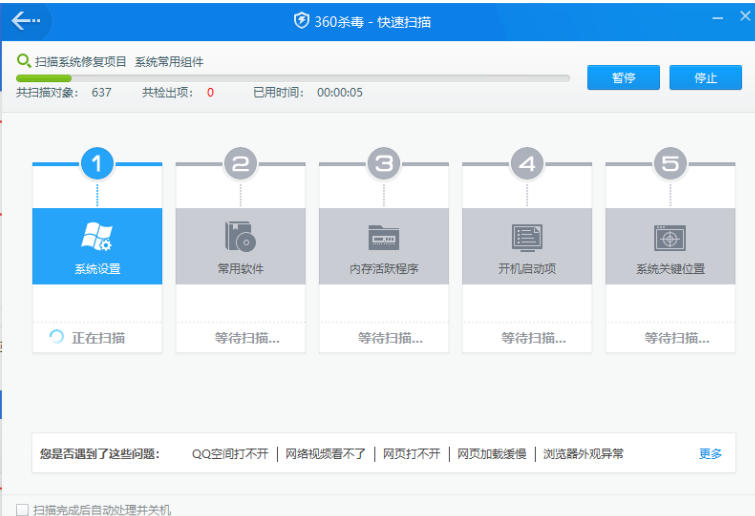The height and width of the screenshot is (516, 755).
Task: Select the 开机启动项 monitor icon
Action: (x=527, y=237)
